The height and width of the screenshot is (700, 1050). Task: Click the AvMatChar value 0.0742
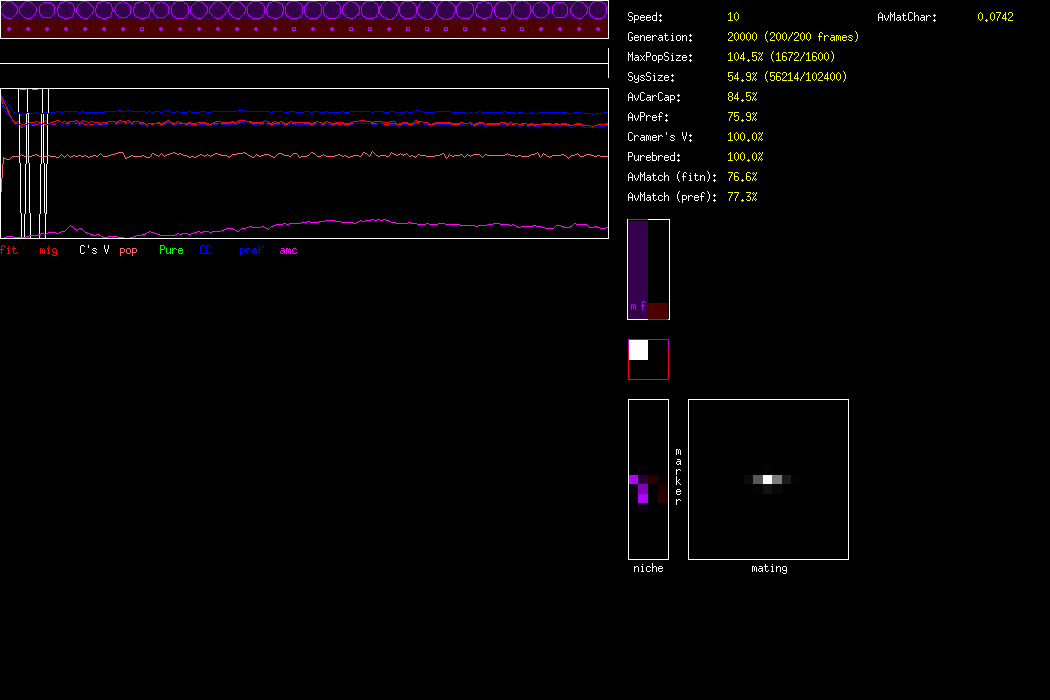[x=995, y=17]
